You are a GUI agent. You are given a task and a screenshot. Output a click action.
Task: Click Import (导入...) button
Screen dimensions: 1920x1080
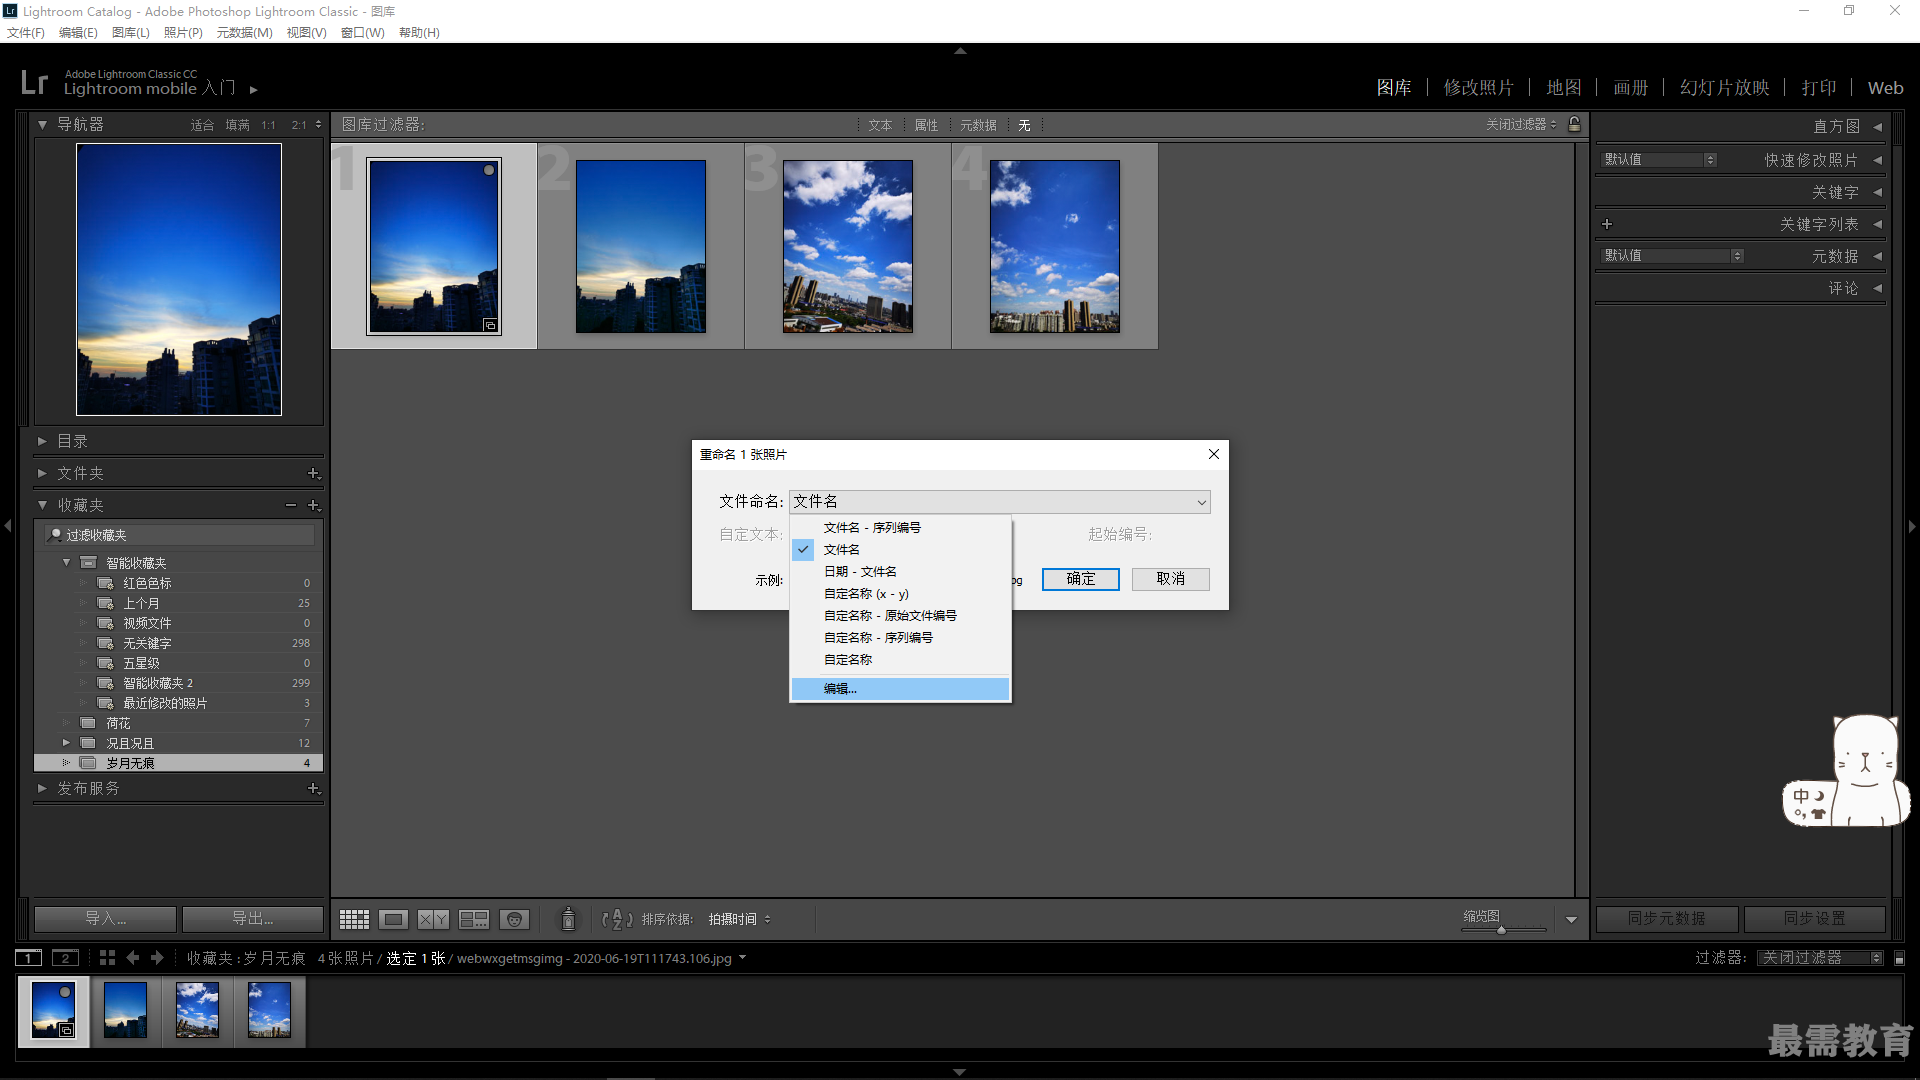point(105,919)
